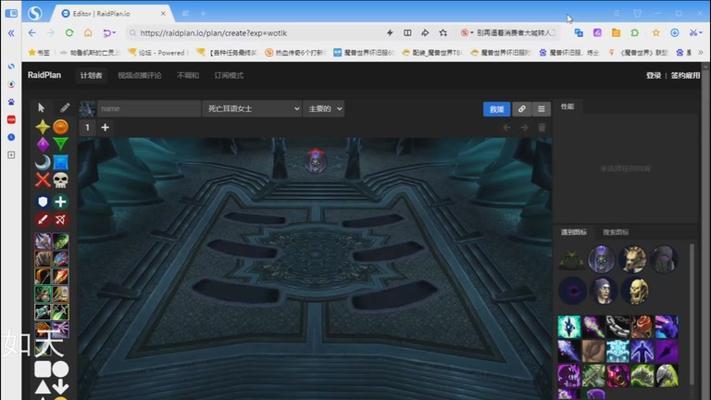Click the login link at top right

click(653, 76)
